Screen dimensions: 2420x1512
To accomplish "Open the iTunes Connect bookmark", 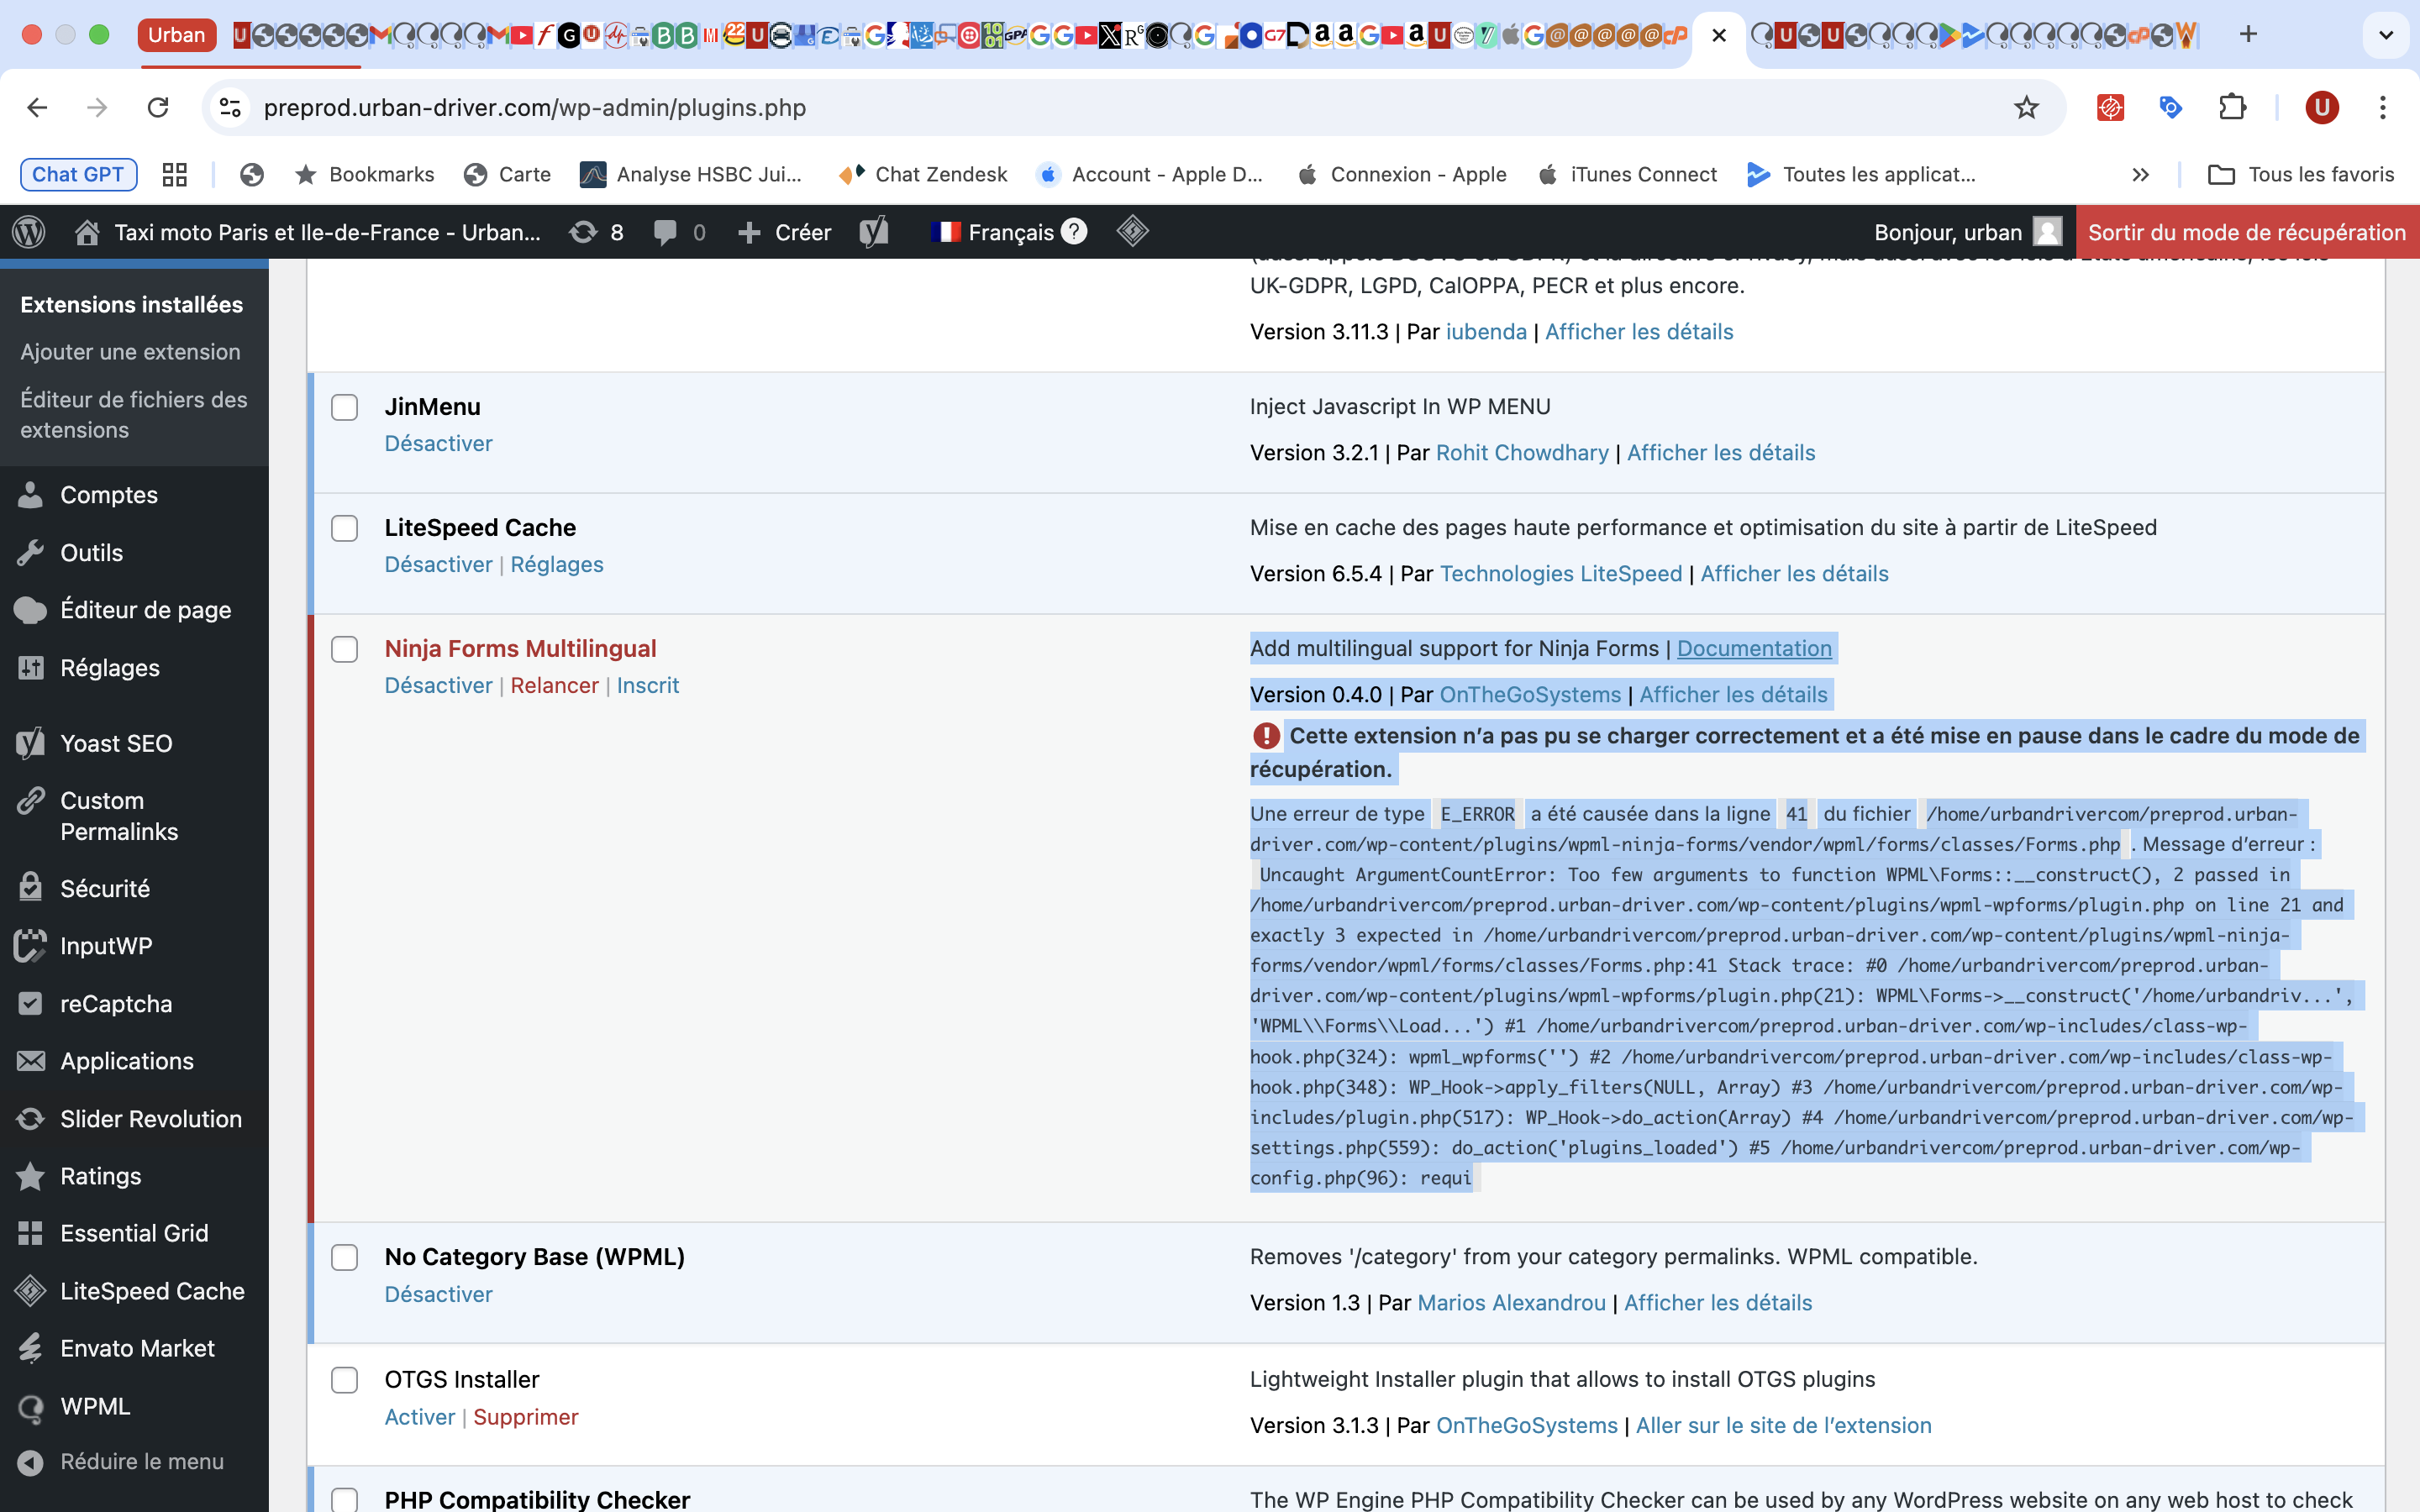I will [x=1627, y=175].
